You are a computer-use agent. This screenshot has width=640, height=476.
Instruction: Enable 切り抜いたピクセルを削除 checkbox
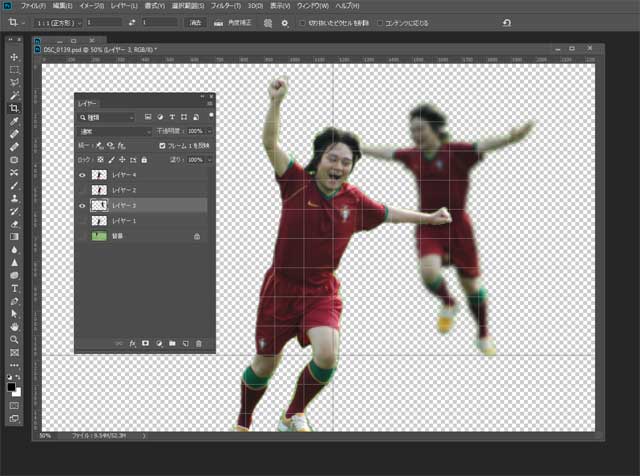[302, 22]
